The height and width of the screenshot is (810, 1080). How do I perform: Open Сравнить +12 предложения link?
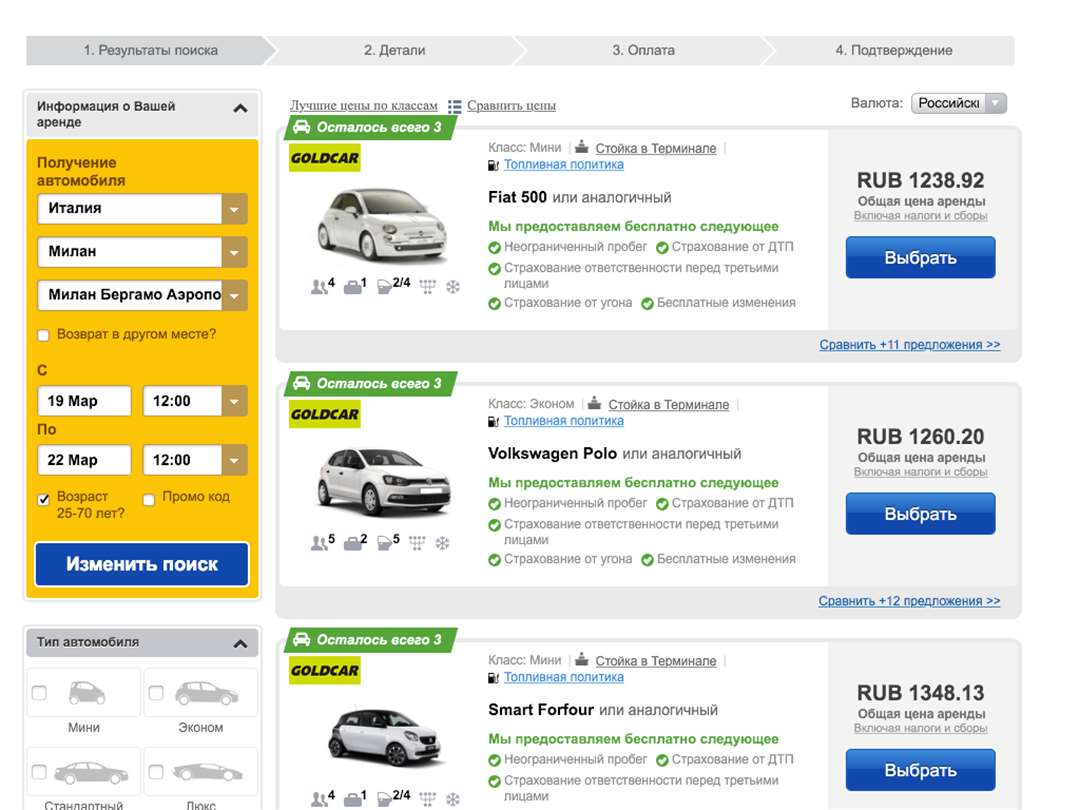[x=909, y=601]
